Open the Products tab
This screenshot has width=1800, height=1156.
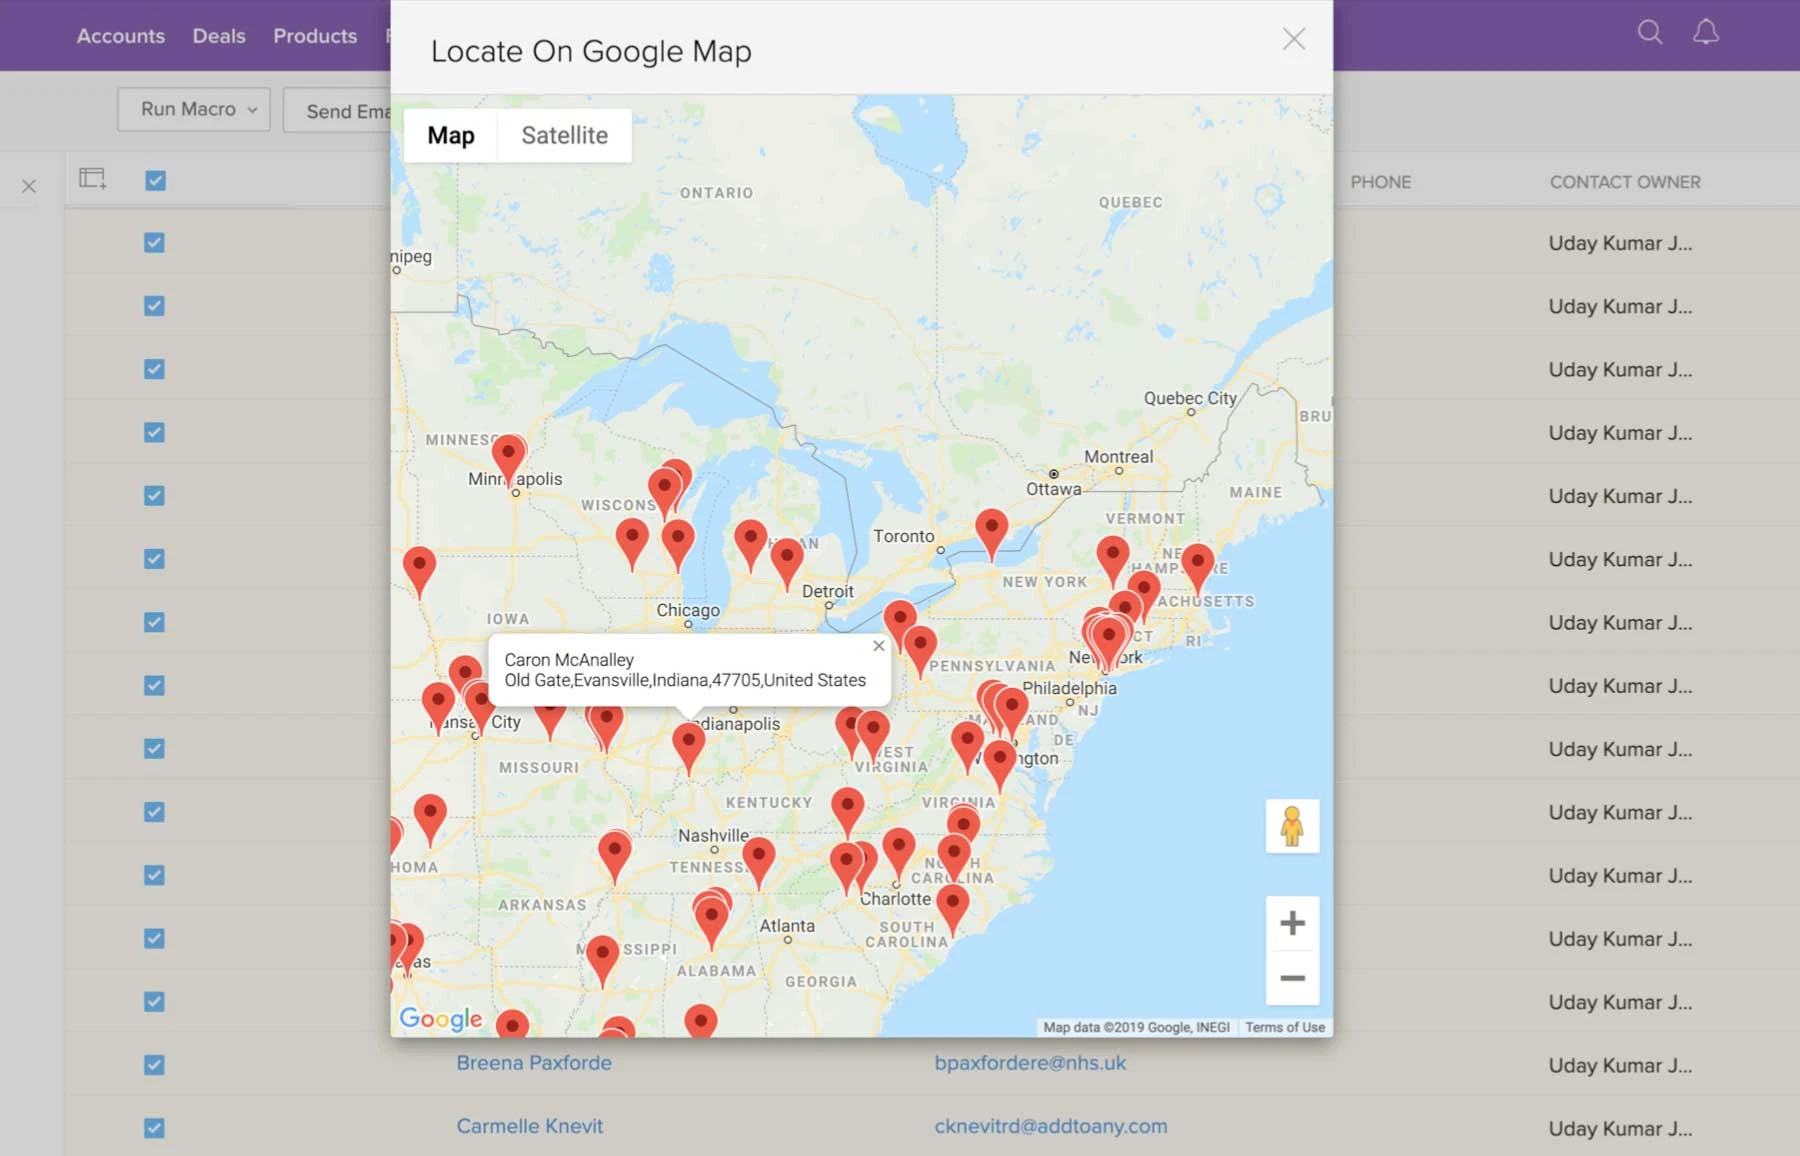pyautogui.click(x=315, y=36)
